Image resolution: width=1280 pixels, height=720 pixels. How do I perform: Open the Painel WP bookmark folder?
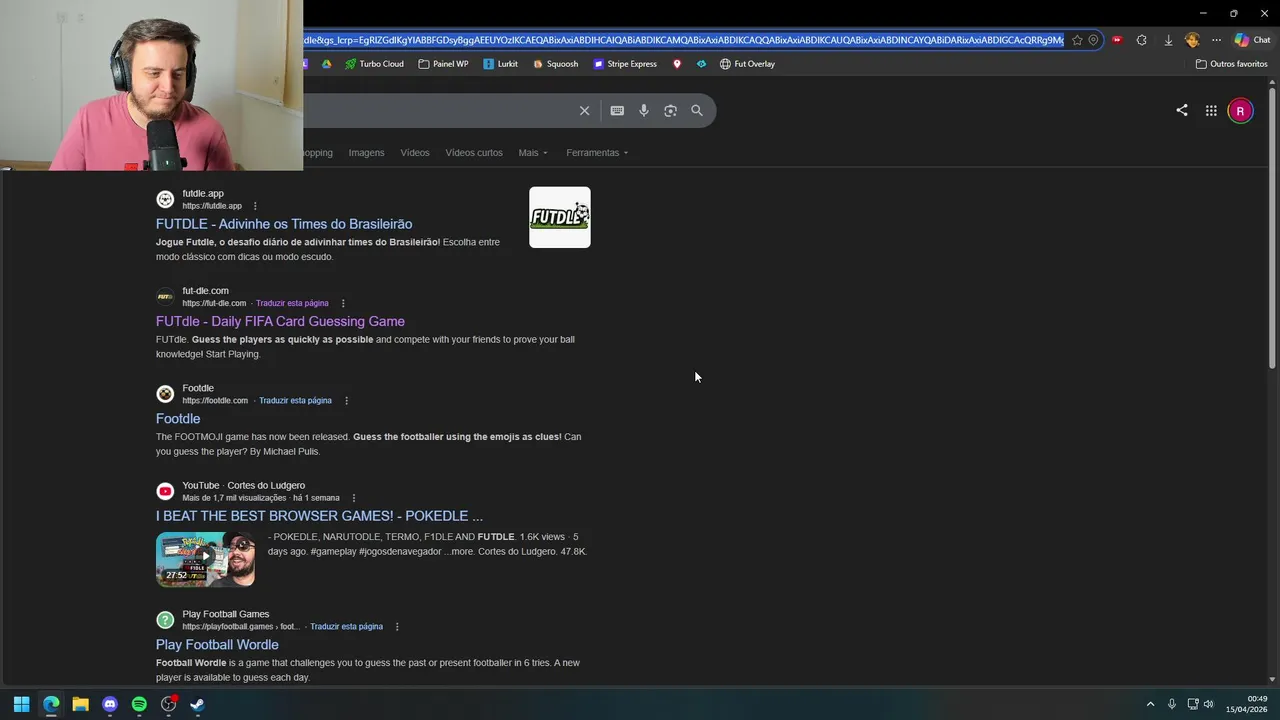point(443,64)
